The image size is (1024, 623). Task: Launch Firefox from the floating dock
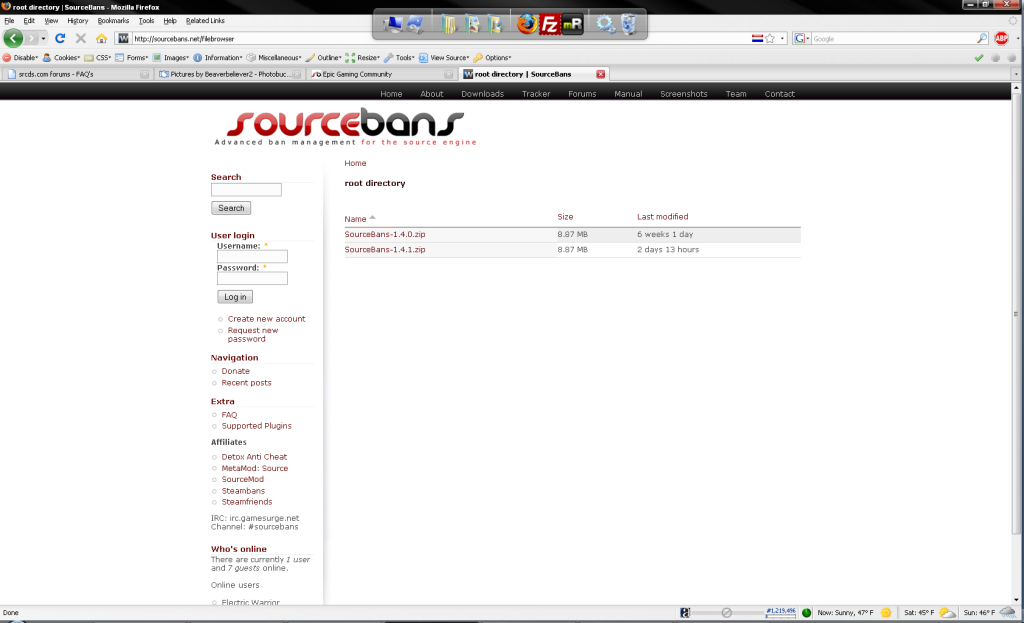[x=526, y=24]
